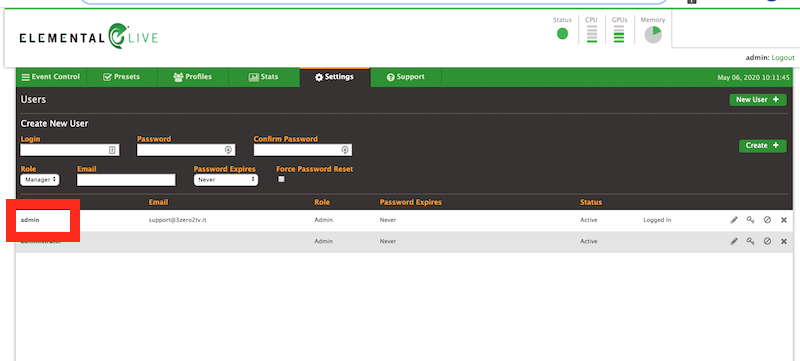Image resolution: width=800 pixels, height=361 pixels.
Task: Click the support@3zero2tv.it email cell
Action: tap(177, 220)
